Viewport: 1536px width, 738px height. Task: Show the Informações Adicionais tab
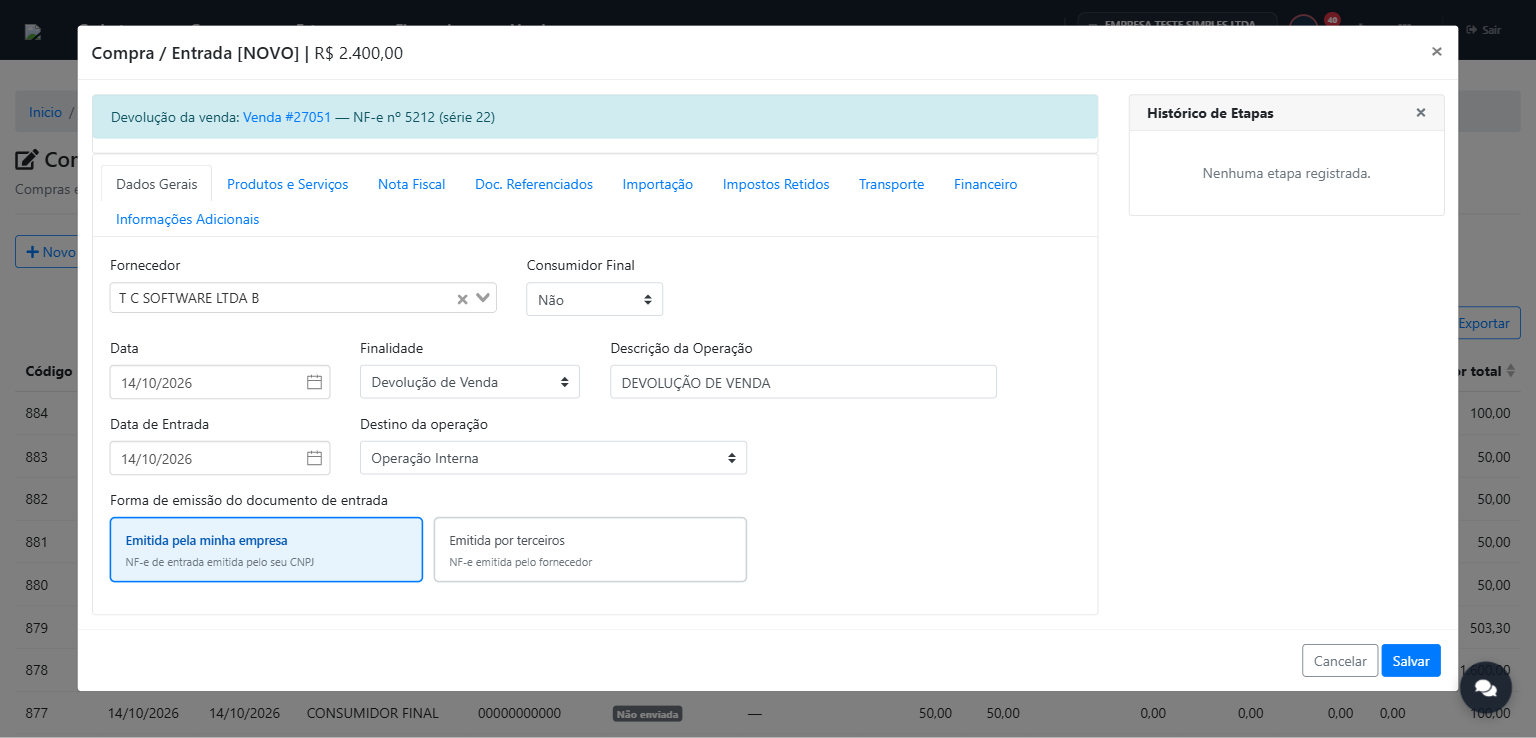(x=188, y=219)
